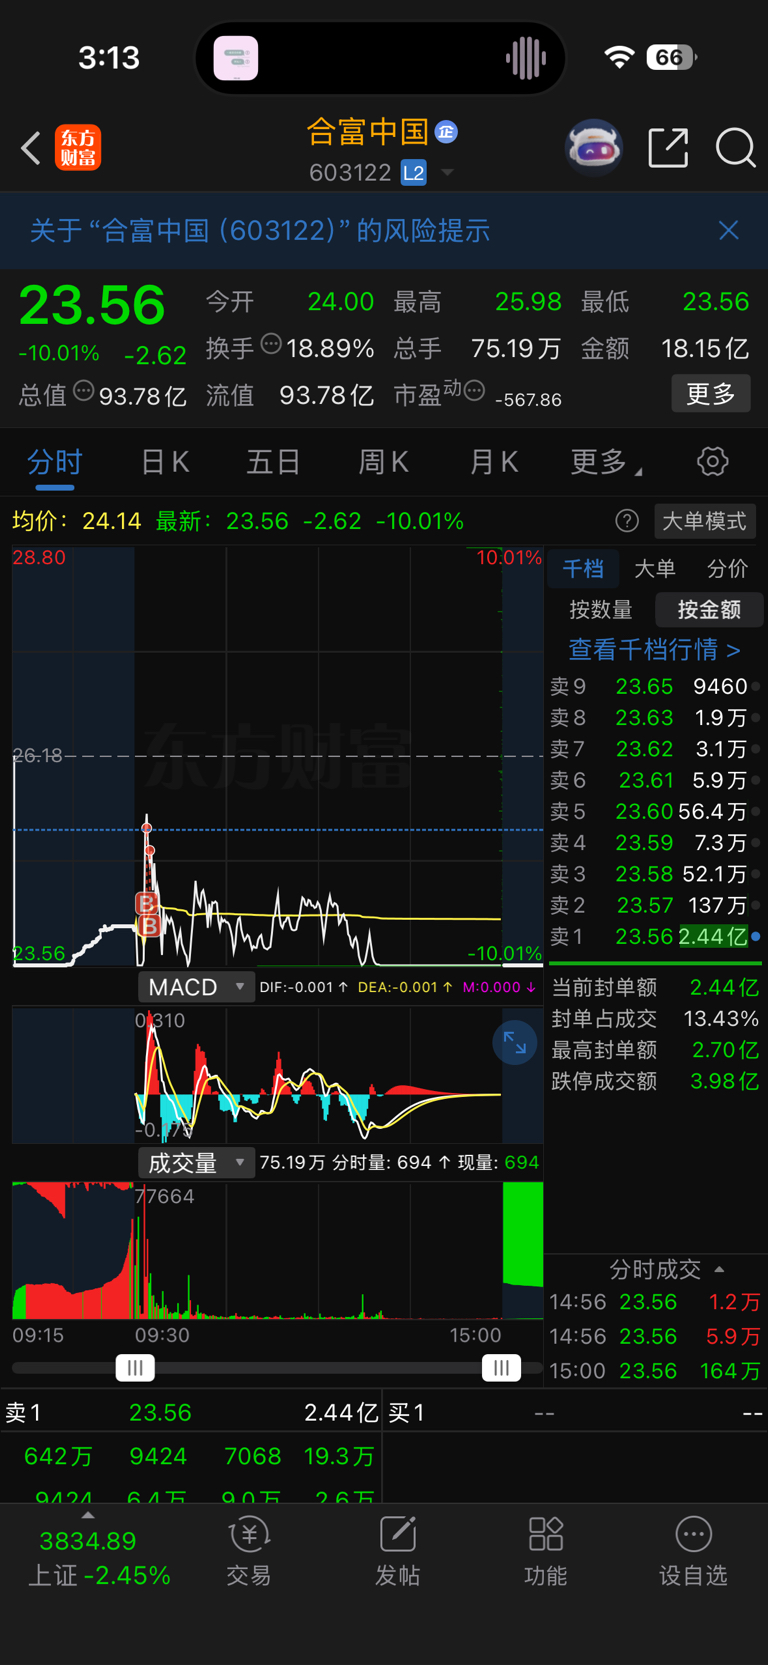Tap the 642万 order queue entry
This screenshot has height=1665, width=769.
tap(59, 1456)
